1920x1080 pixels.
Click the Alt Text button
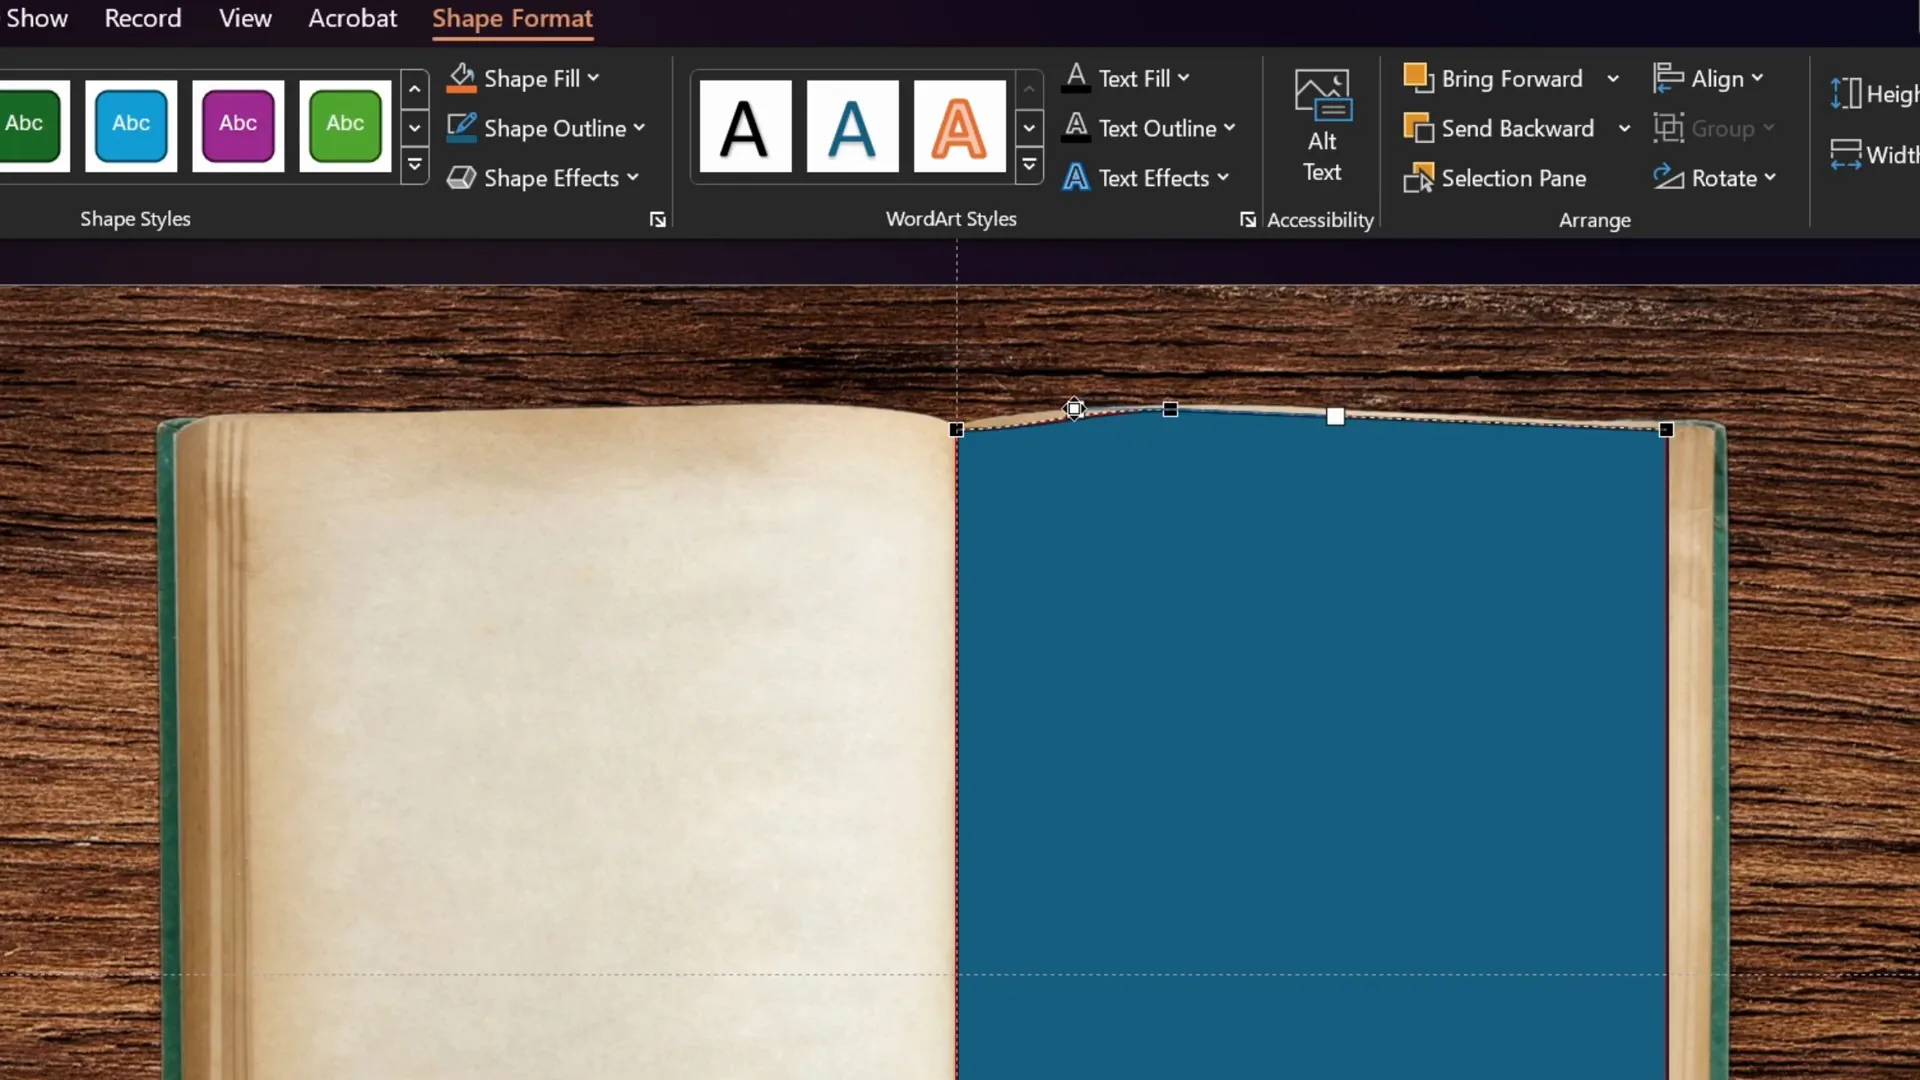tap(1322, 127)
